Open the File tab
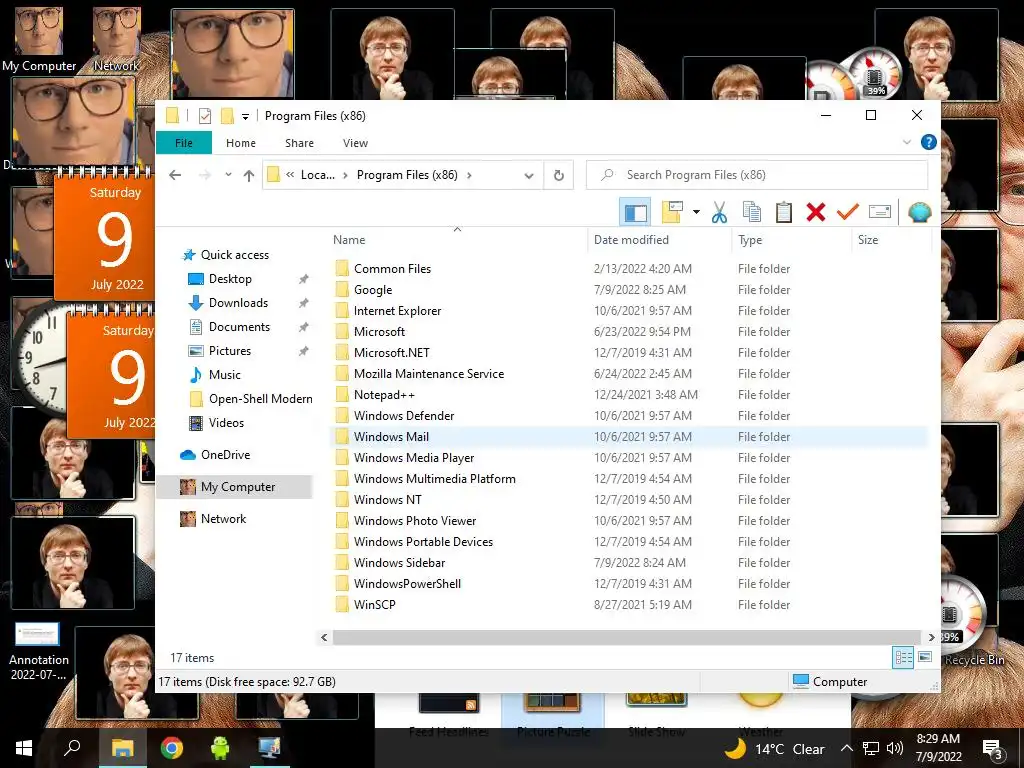The height and width of the screenshot is (768, 1024). point(184,142)
